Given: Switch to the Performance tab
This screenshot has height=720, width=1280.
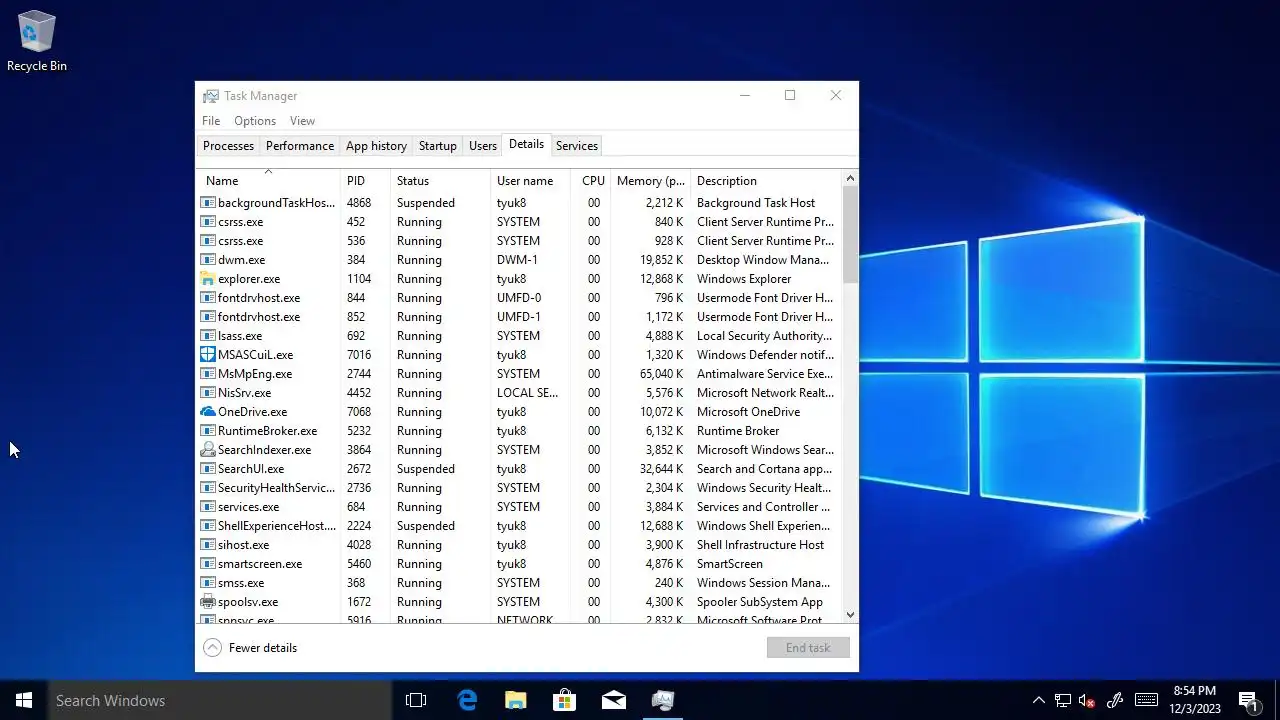Looking at the screenshot, I should coord(300,146).
